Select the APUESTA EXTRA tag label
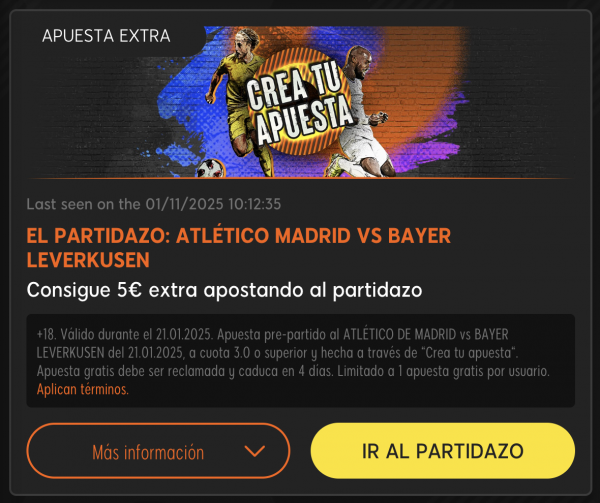Screen dimensions: 600x503 (106, 36)
